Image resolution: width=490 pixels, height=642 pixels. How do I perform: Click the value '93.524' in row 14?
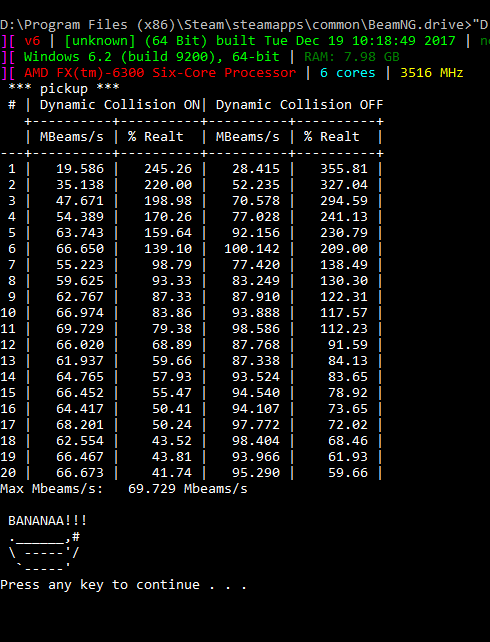pyautogui.click(x=256, y=376)
